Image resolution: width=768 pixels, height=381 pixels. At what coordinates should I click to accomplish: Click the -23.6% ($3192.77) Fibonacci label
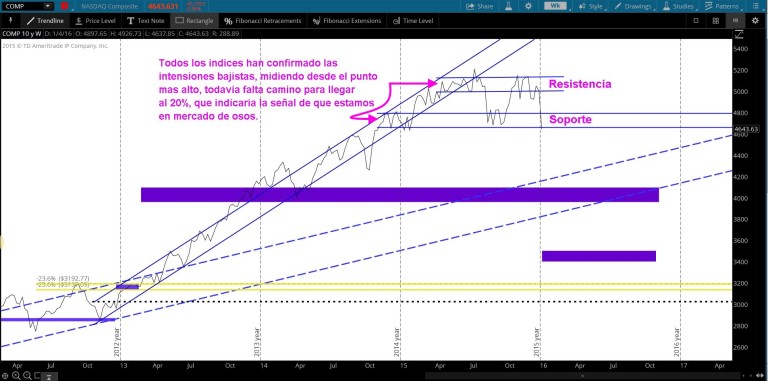pos(63,279)
